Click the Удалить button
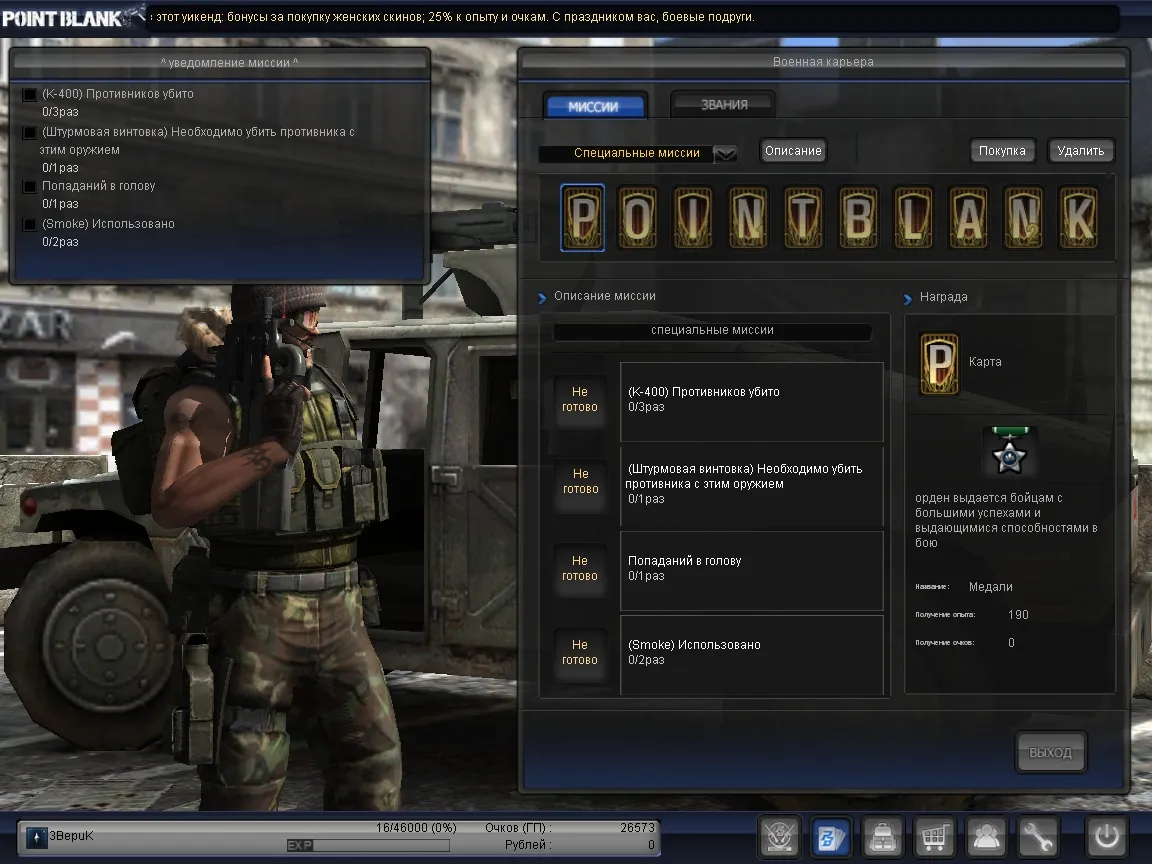Image resolution: width=1152 pixels, height=864 pixels. point(1081,151)
